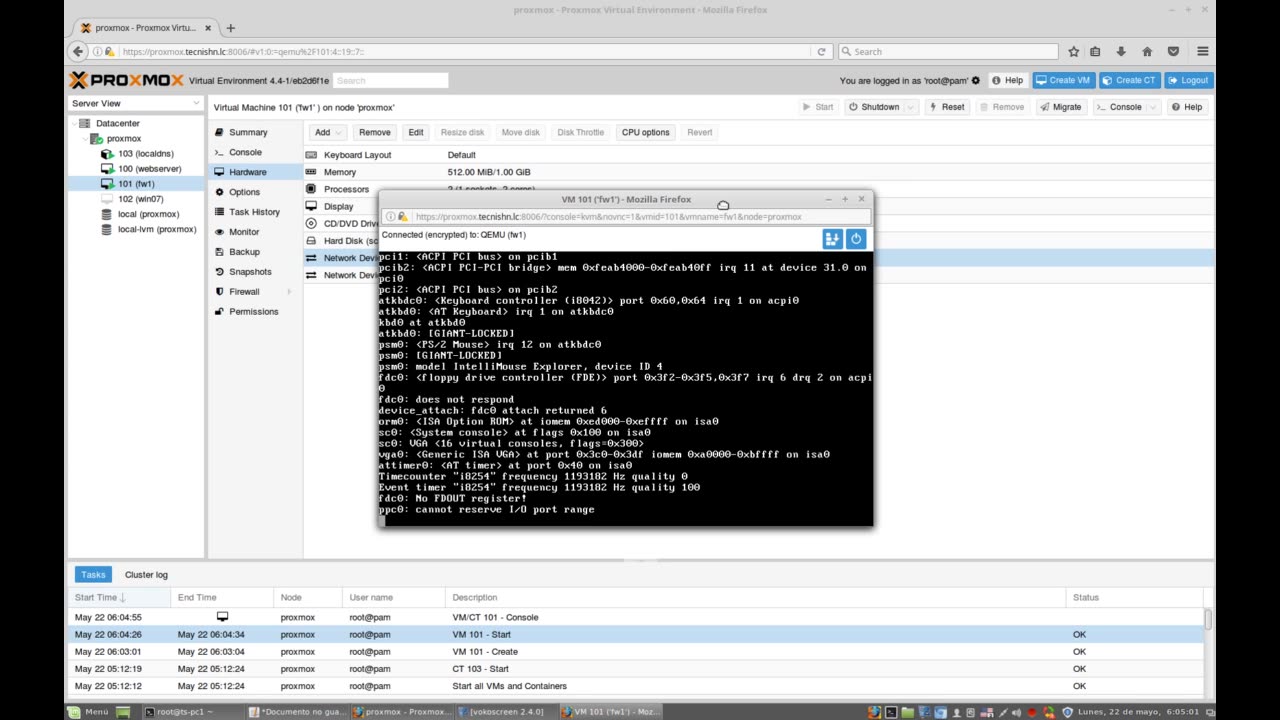Select 103 (localdns) container in tree
The image size is (1280, 720).
coord(145,154)
